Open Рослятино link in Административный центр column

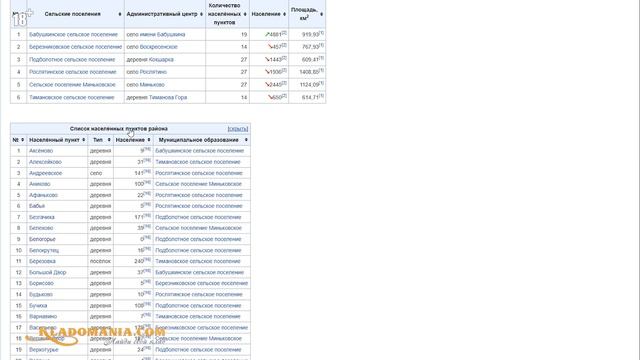coord(153,72)
